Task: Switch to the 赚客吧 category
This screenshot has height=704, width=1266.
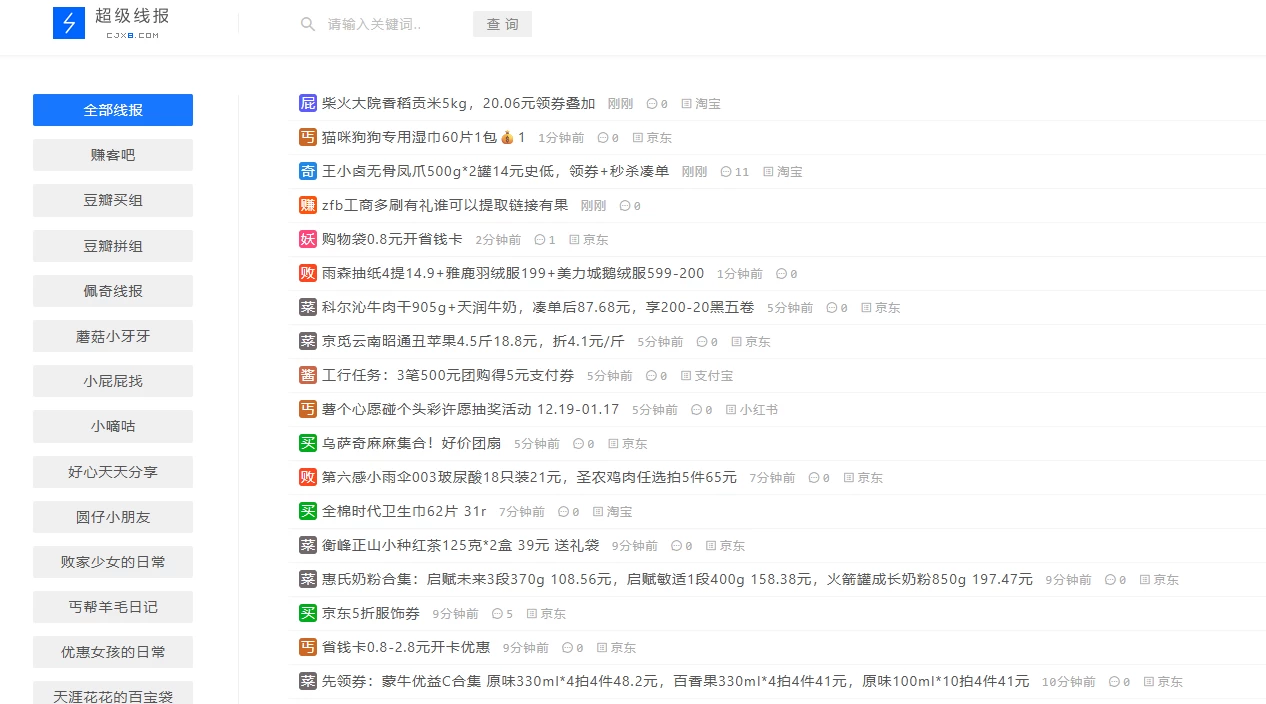Action: 112,155
